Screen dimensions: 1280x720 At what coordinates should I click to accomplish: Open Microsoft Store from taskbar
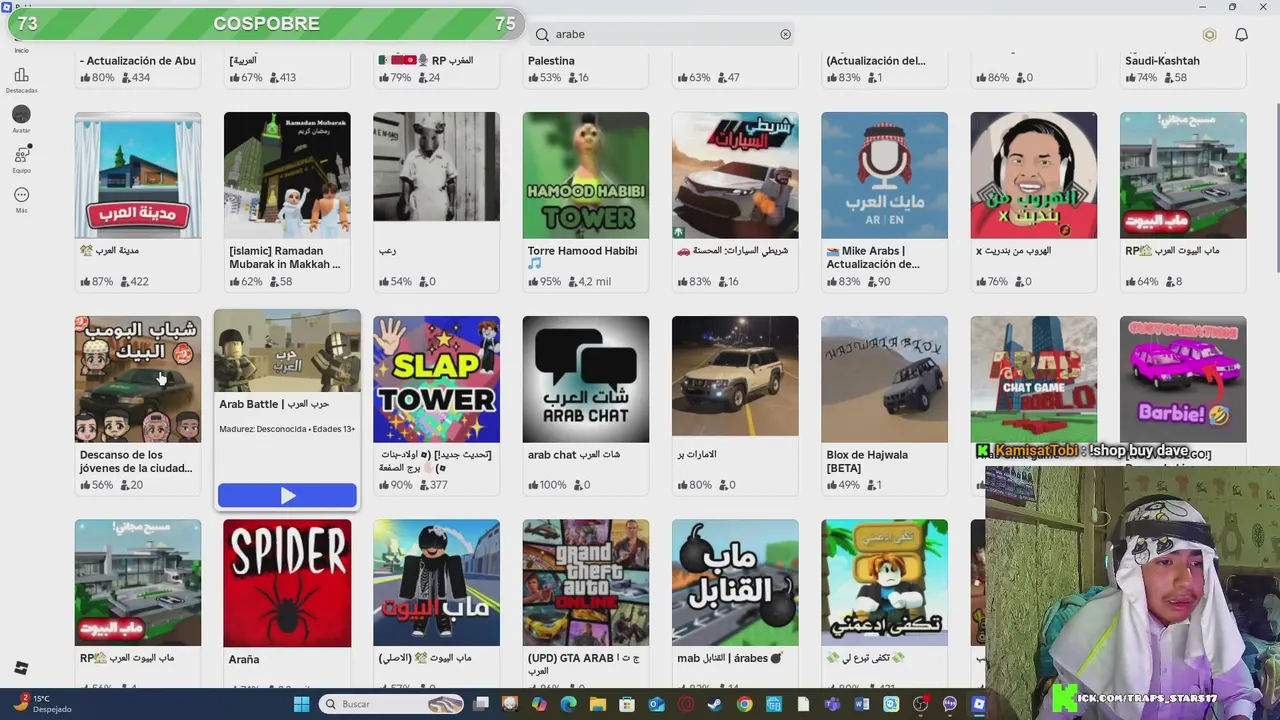[x=626, y=704]
